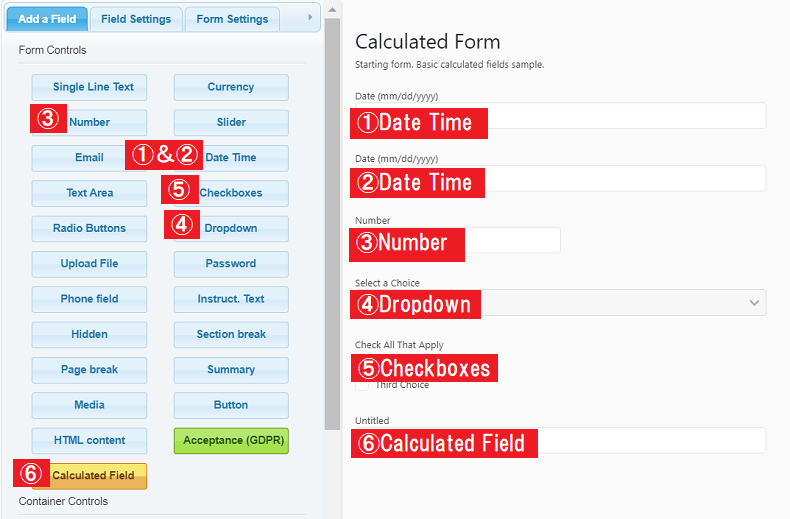The image size is (790, 519).
Task: Click the first Date input field
Action: click(x=560, y=116)
